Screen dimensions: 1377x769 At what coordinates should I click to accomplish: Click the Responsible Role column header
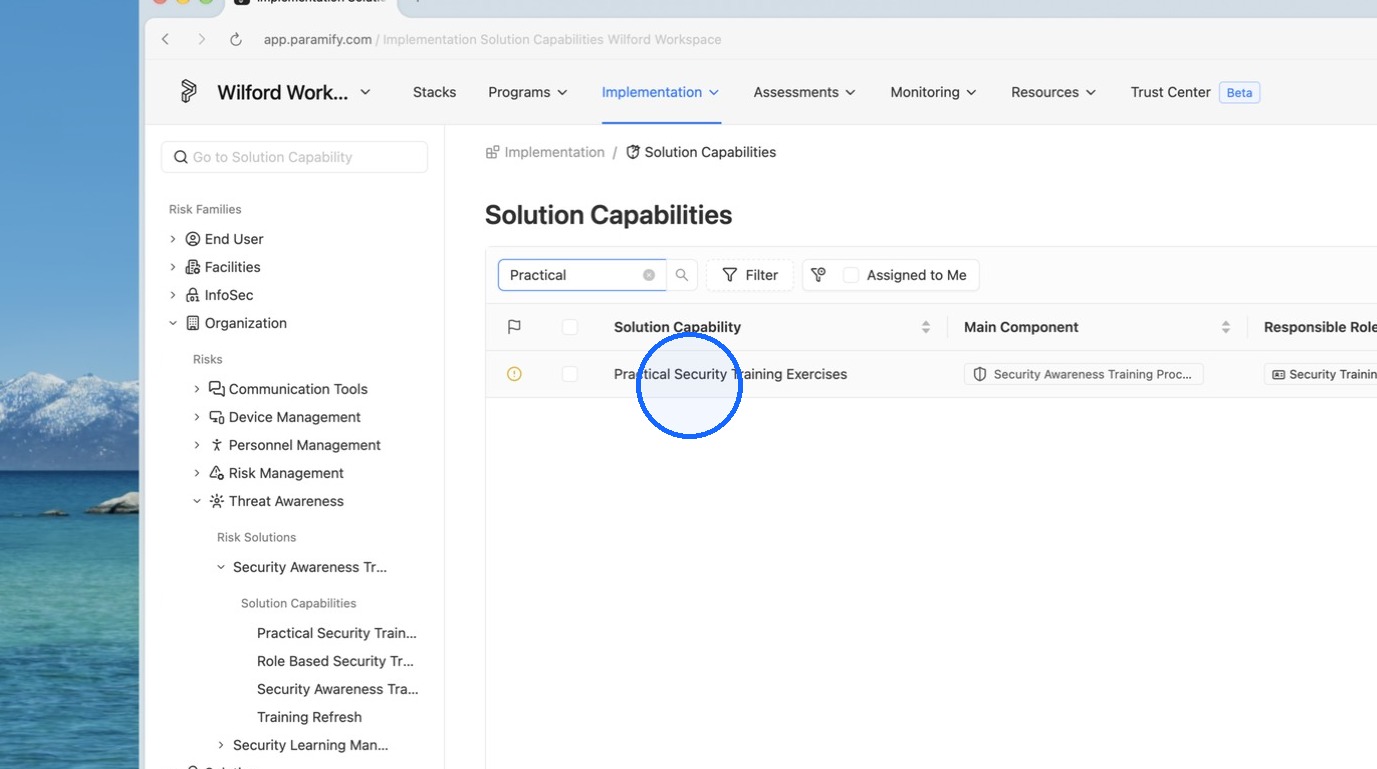coord(1320,327)
